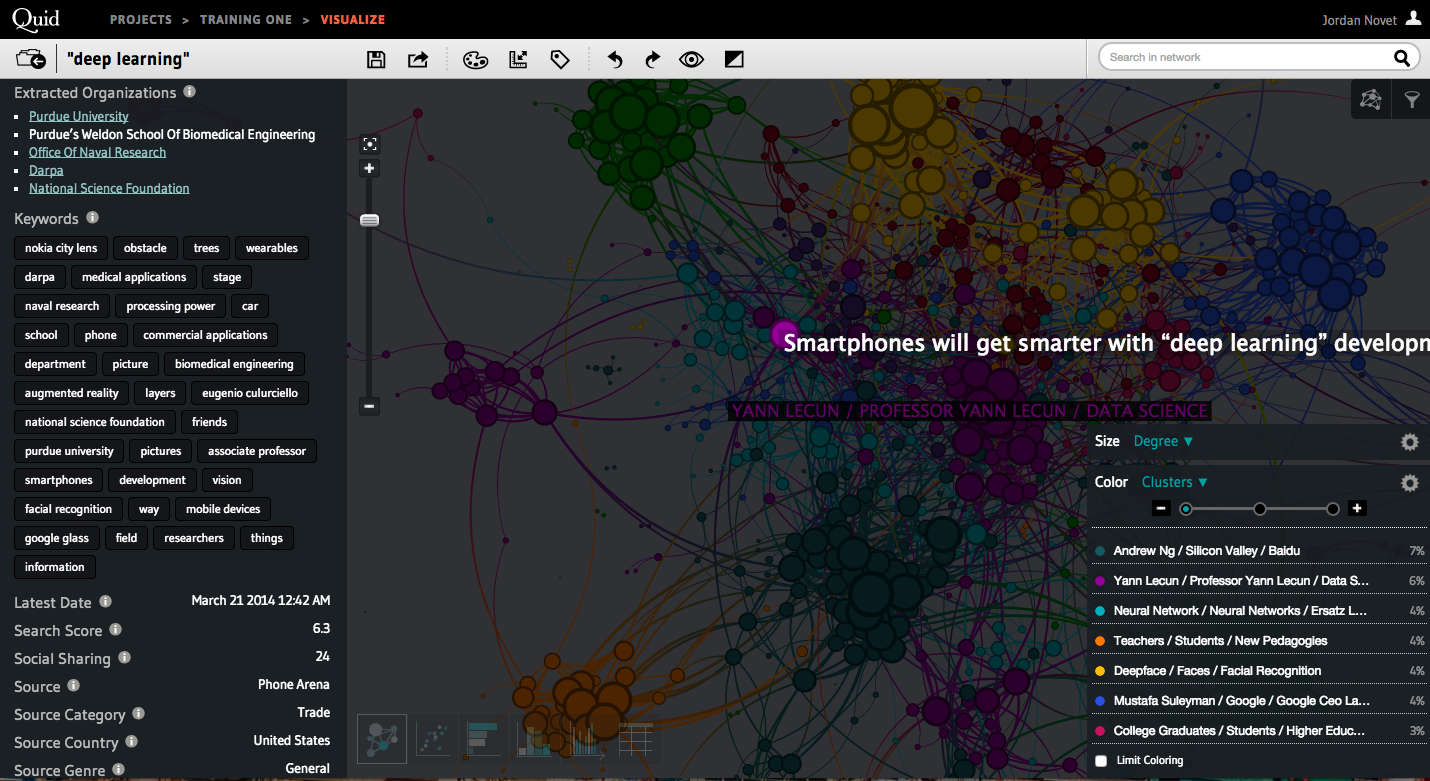Select the 'augmented reality' keyword tag
1430x781 pixels.
[72, 393]
